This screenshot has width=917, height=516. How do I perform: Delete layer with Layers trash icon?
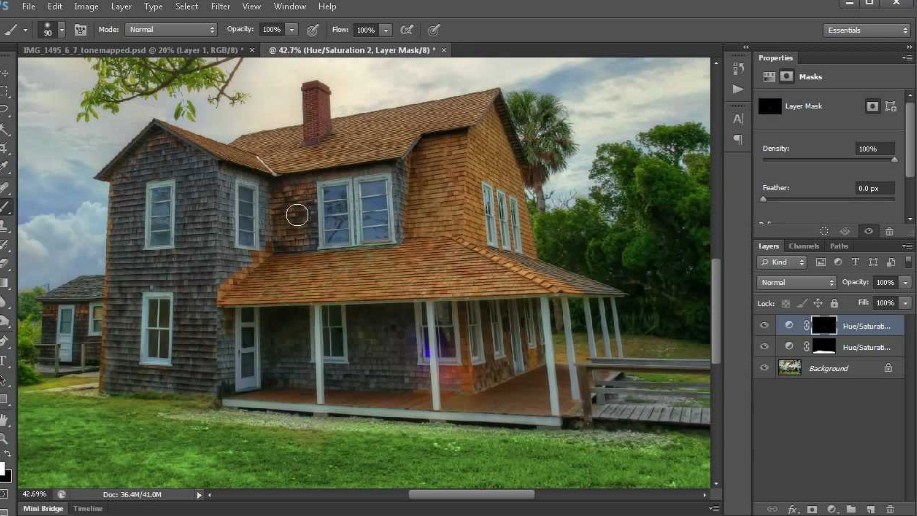[890, 510]
